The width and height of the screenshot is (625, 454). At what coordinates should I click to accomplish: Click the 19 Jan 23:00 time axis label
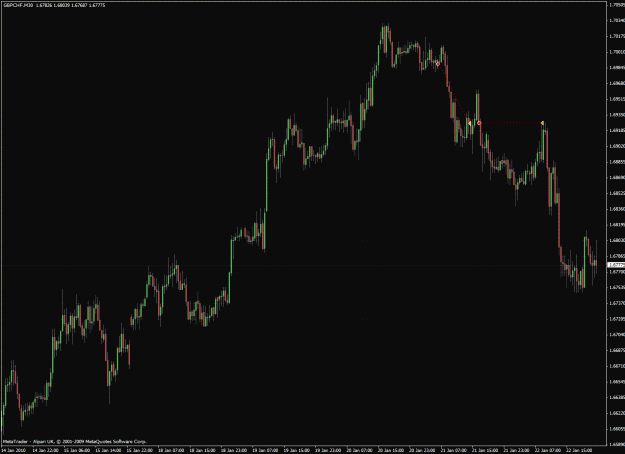329,450
